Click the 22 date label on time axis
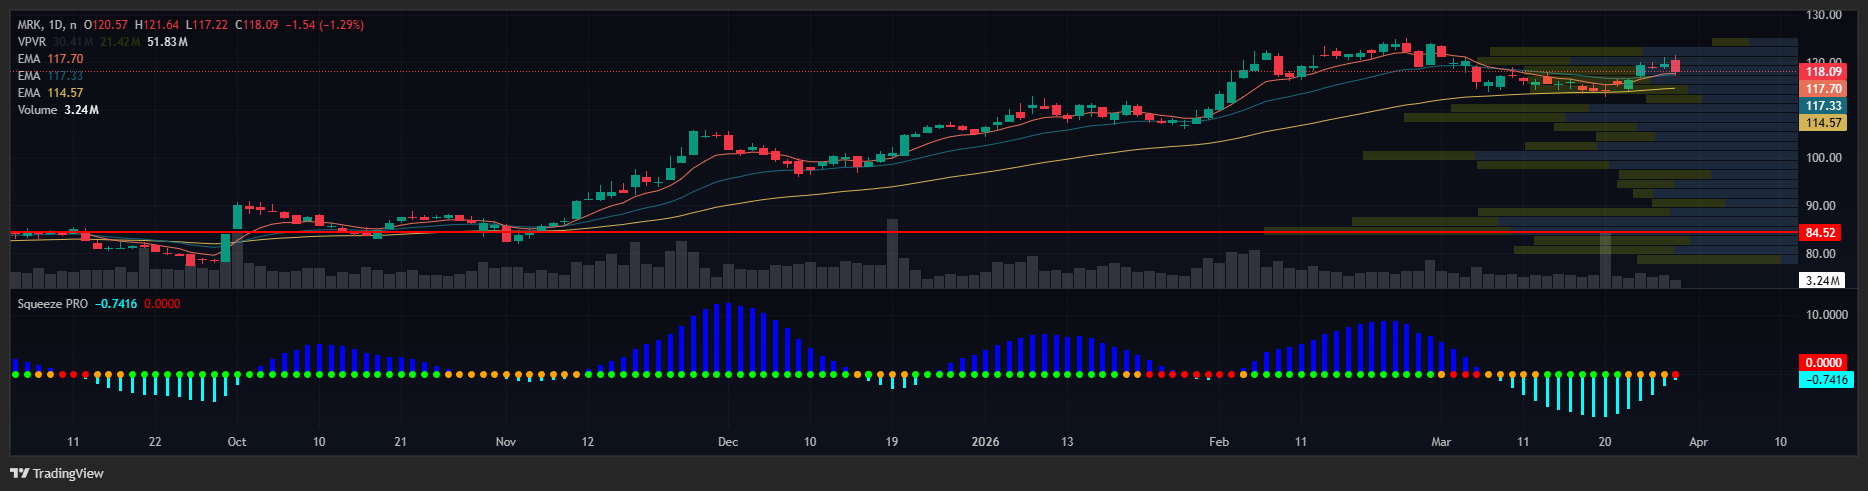1868x491 pixels. [155, 442]
